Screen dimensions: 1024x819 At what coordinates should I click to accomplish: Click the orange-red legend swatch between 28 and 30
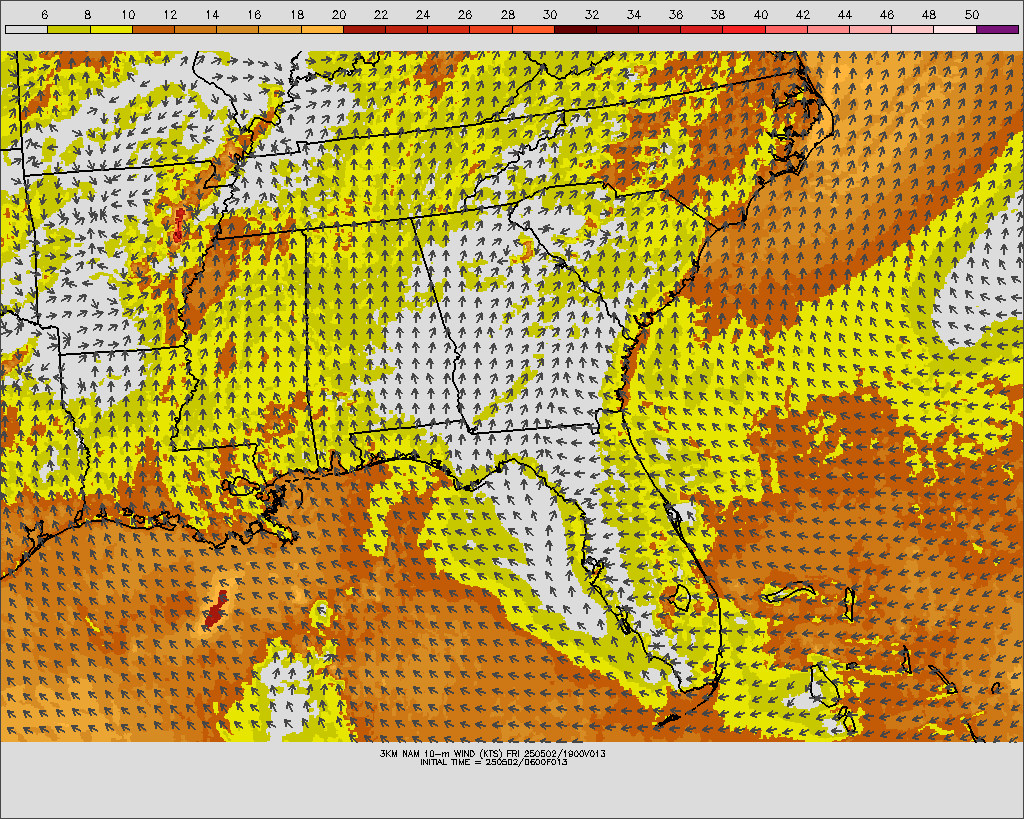coord(533,29)
